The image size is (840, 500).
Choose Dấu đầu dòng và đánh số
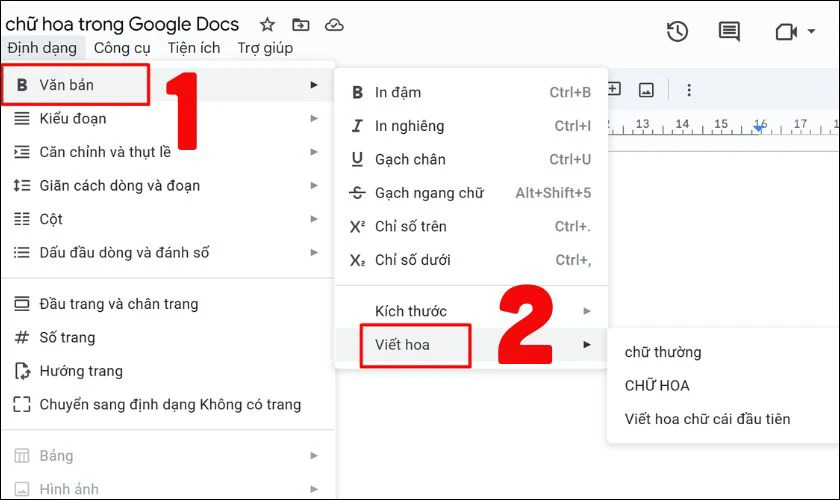click(x=168, y=252)
